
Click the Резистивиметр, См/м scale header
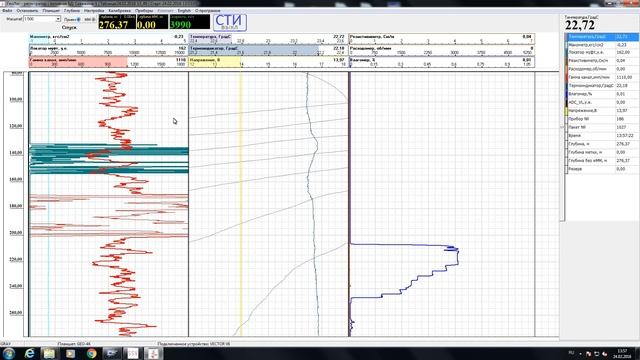click(442, 39)
